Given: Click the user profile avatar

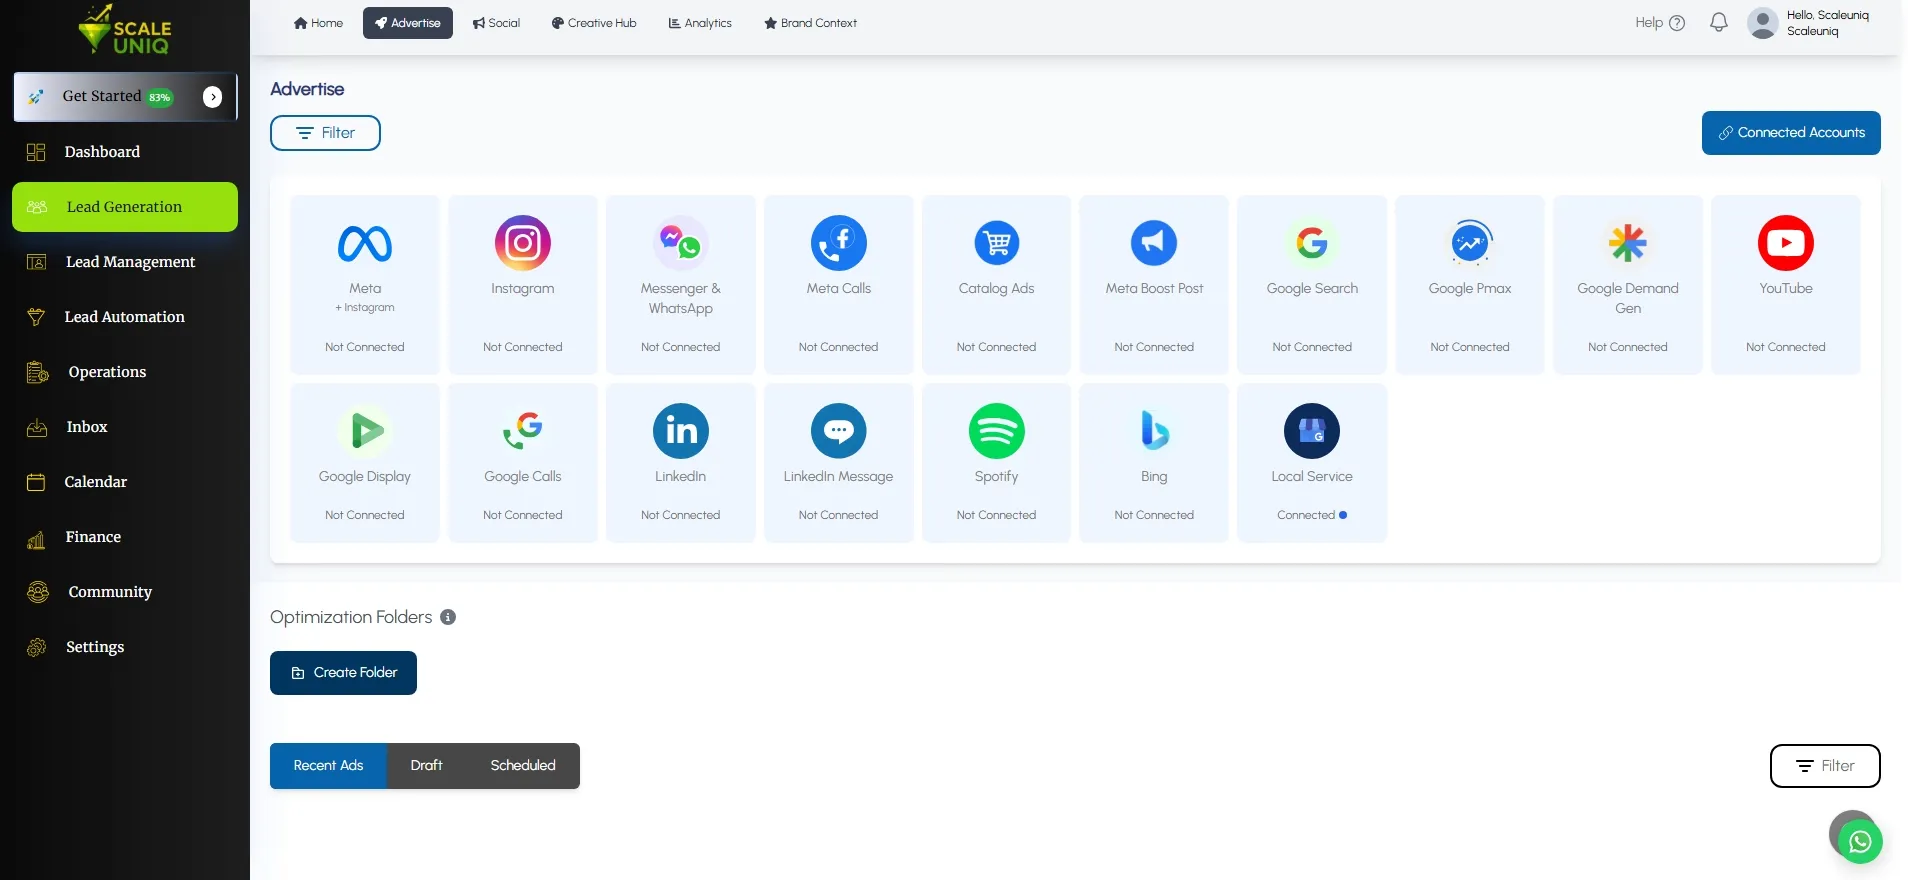Looking at the screenshot, I should pos(1763,23).
